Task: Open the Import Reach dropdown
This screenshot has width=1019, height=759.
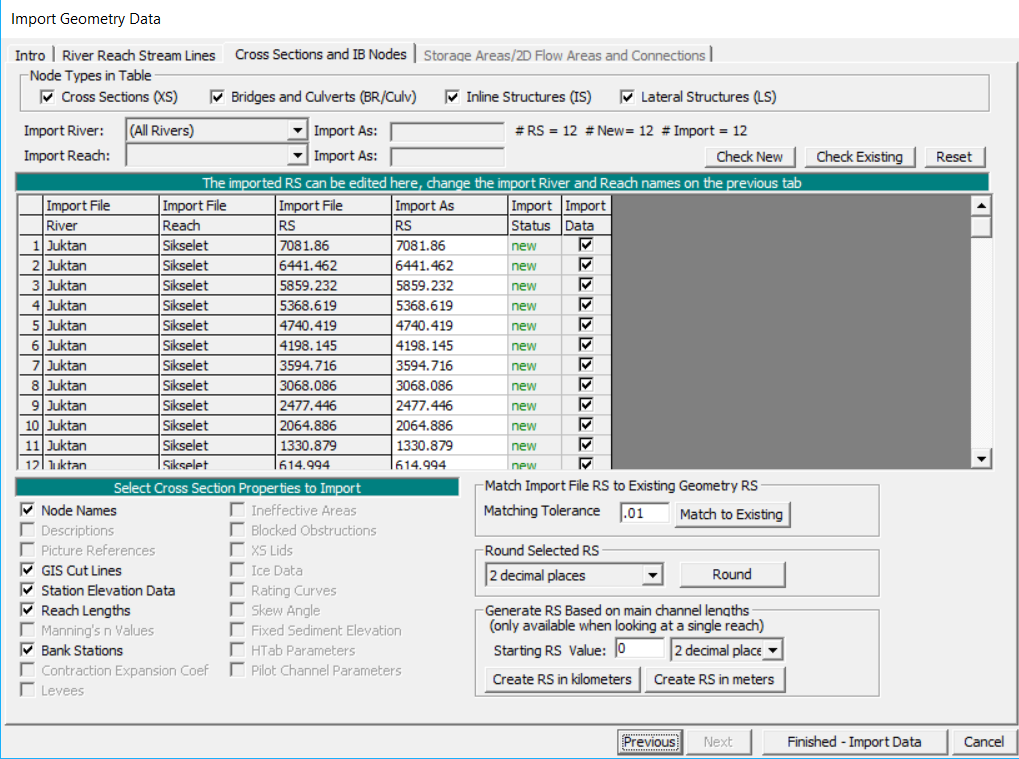Action: tap(297, 156)
